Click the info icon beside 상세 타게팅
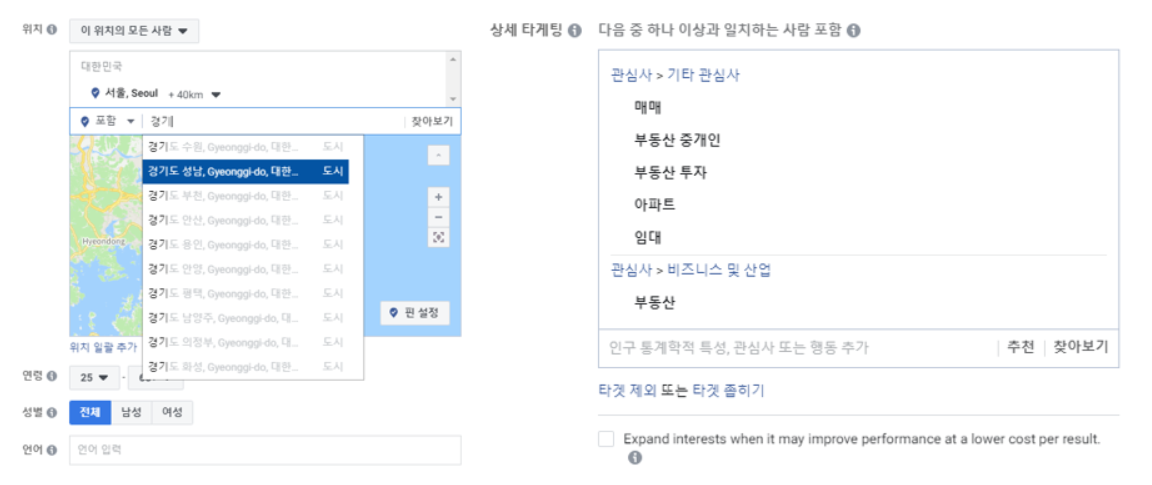The image size is (1152, 485). click(x=575, y=31)
